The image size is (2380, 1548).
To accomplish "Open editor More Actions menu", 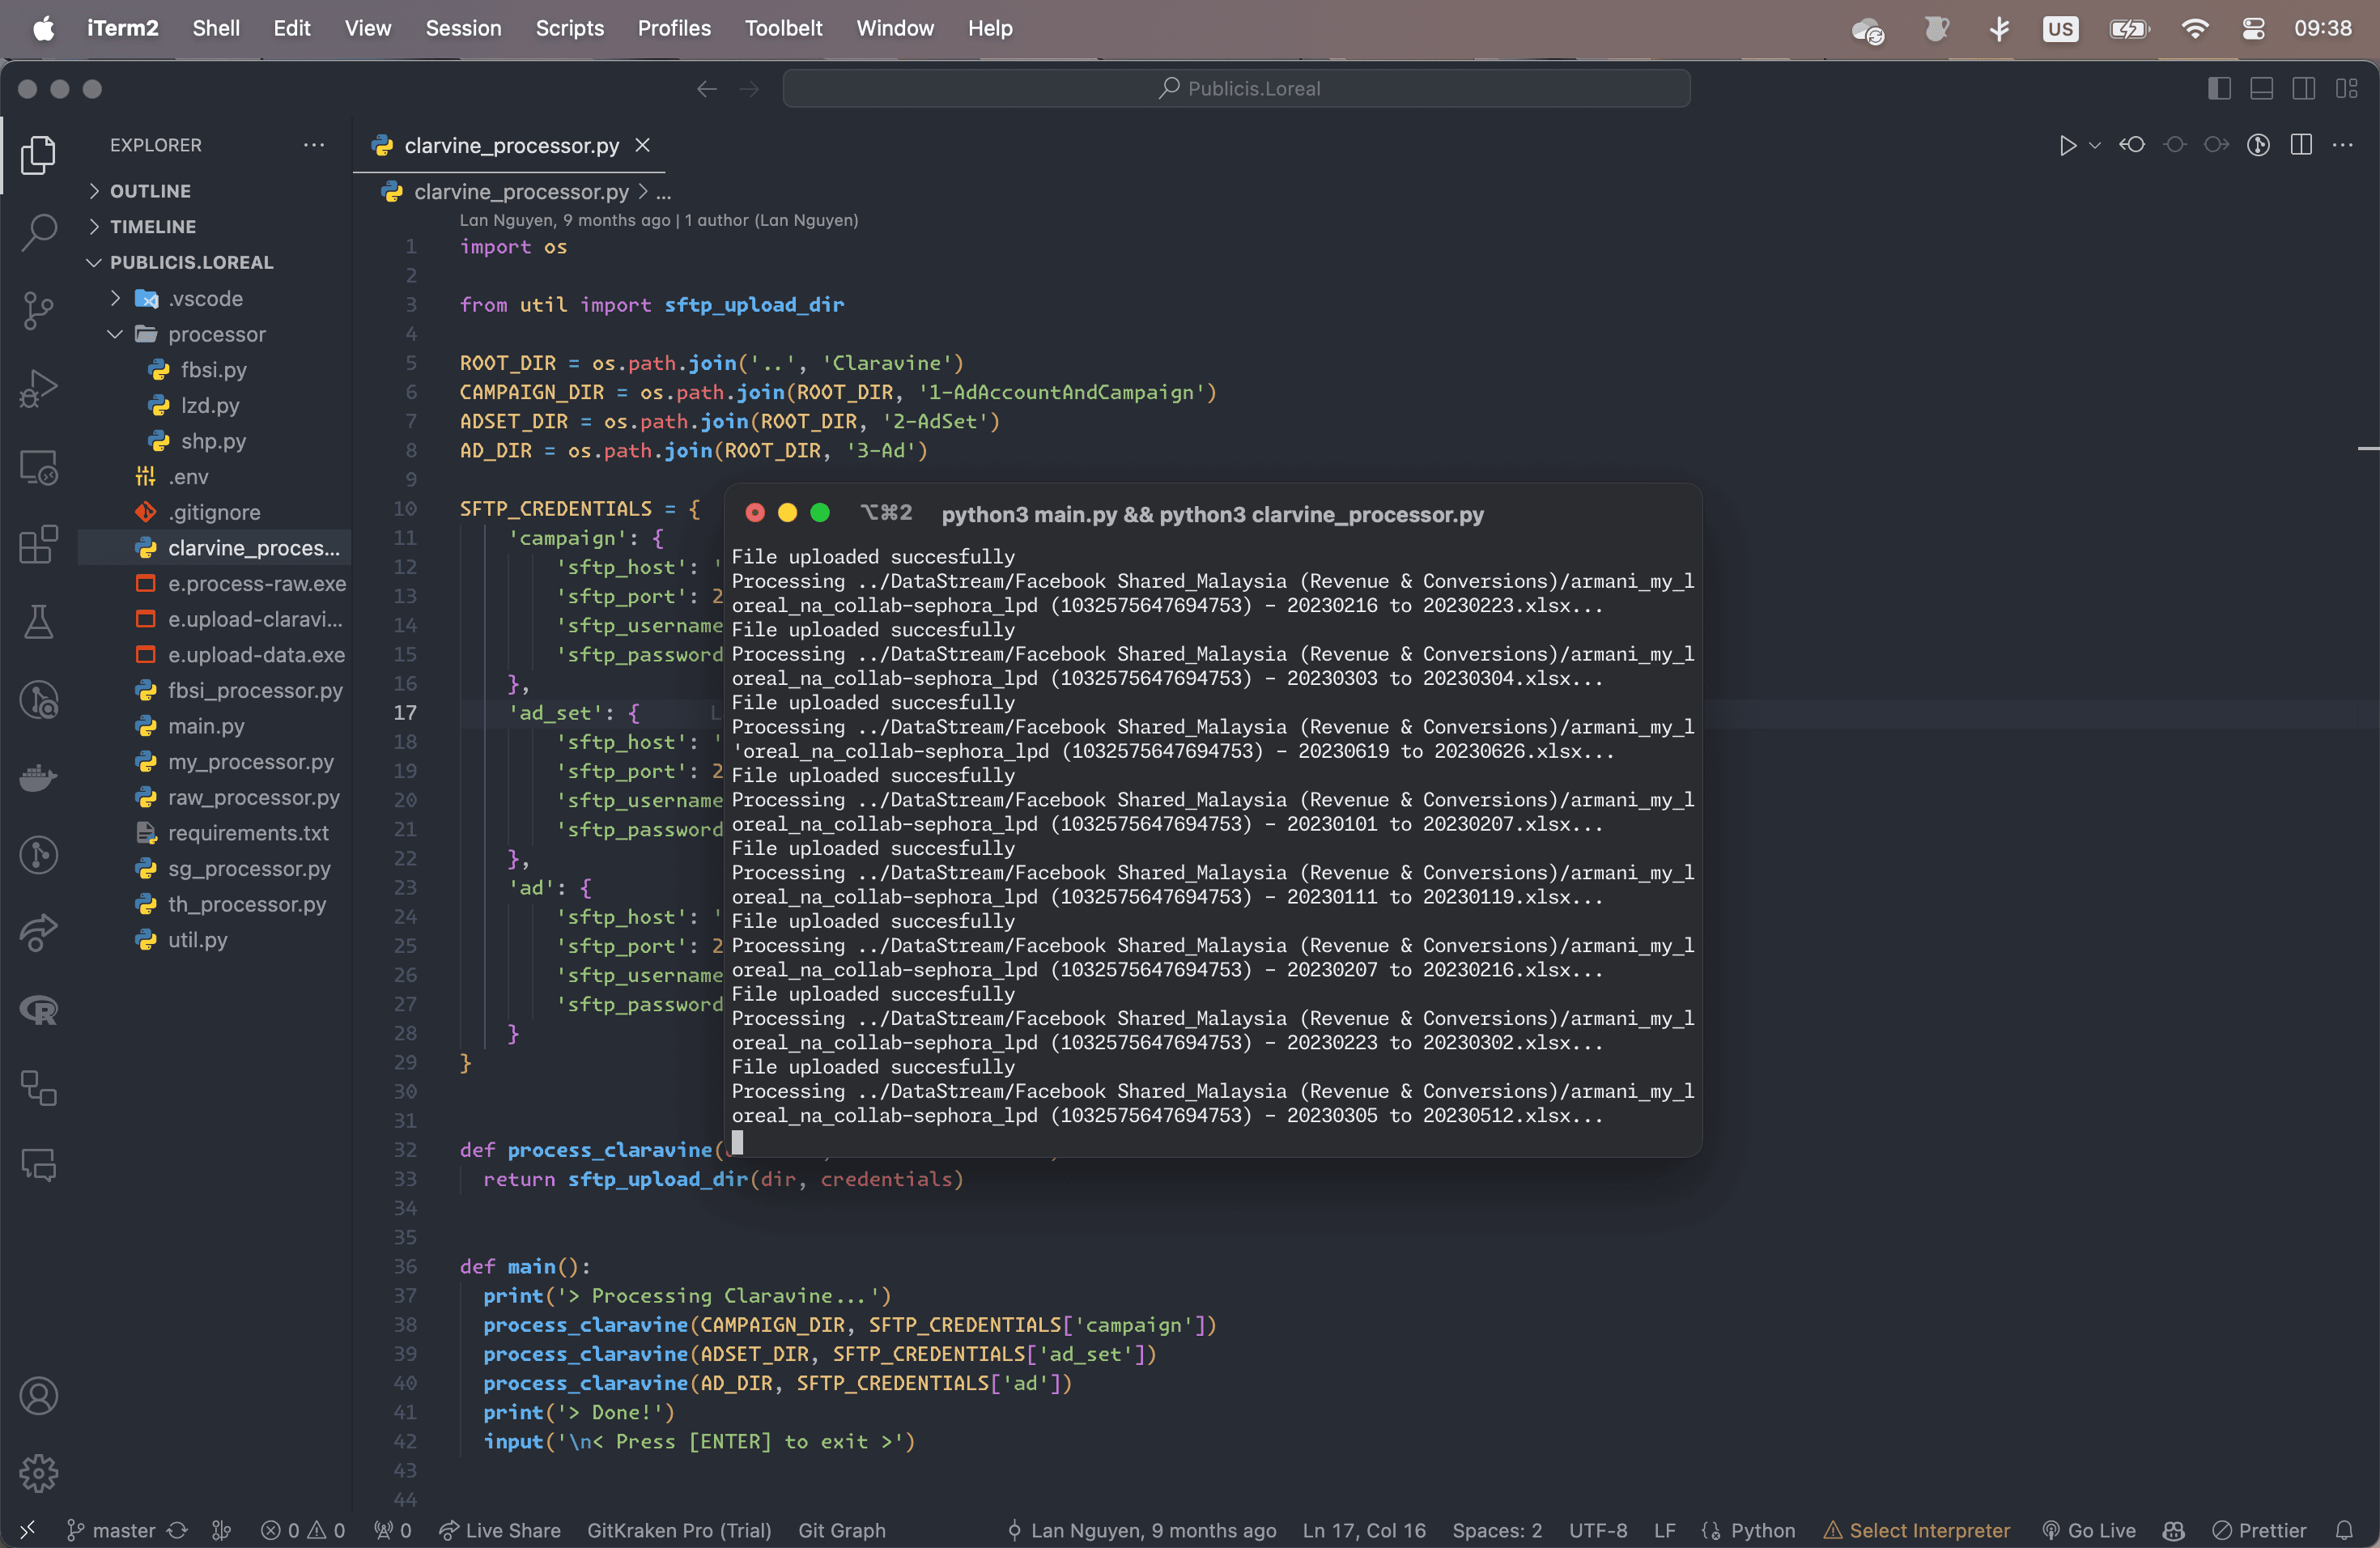I will [2342, 146].
